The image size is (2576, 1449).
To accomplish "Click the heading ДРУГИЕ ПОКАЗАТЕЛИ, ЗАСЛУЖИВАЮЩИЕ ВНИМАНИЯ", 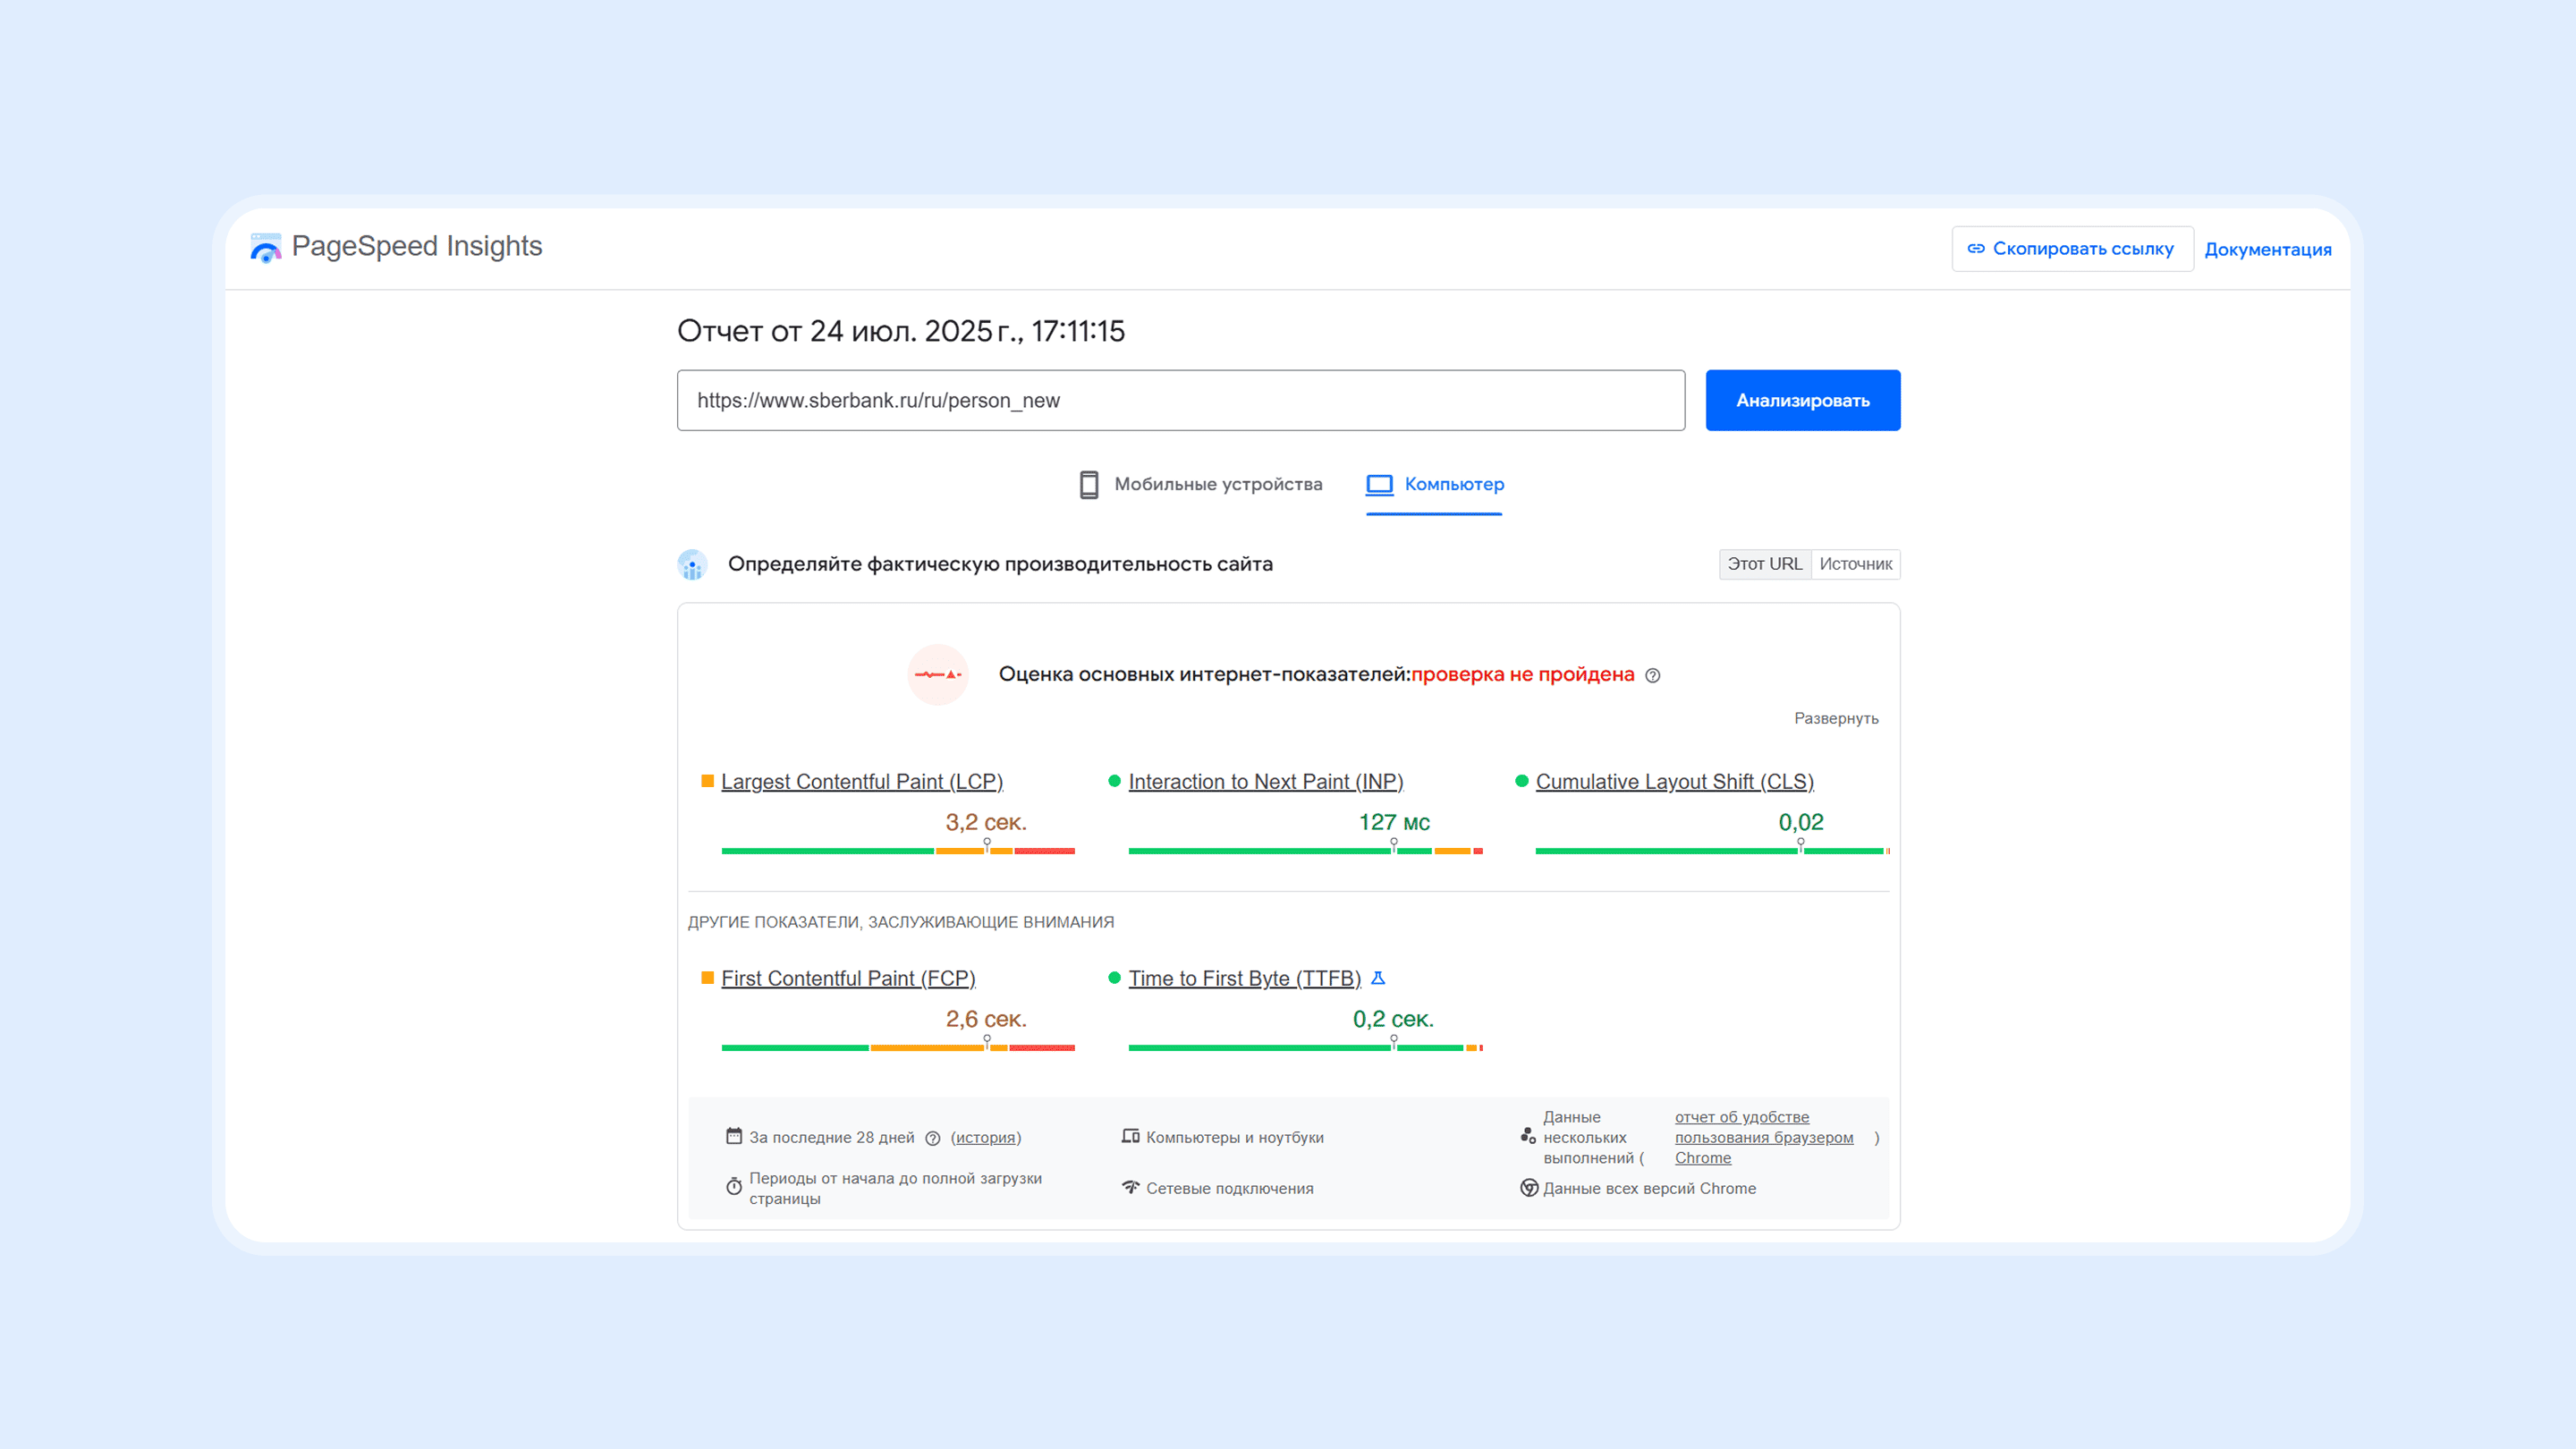I will coord(901,922).
